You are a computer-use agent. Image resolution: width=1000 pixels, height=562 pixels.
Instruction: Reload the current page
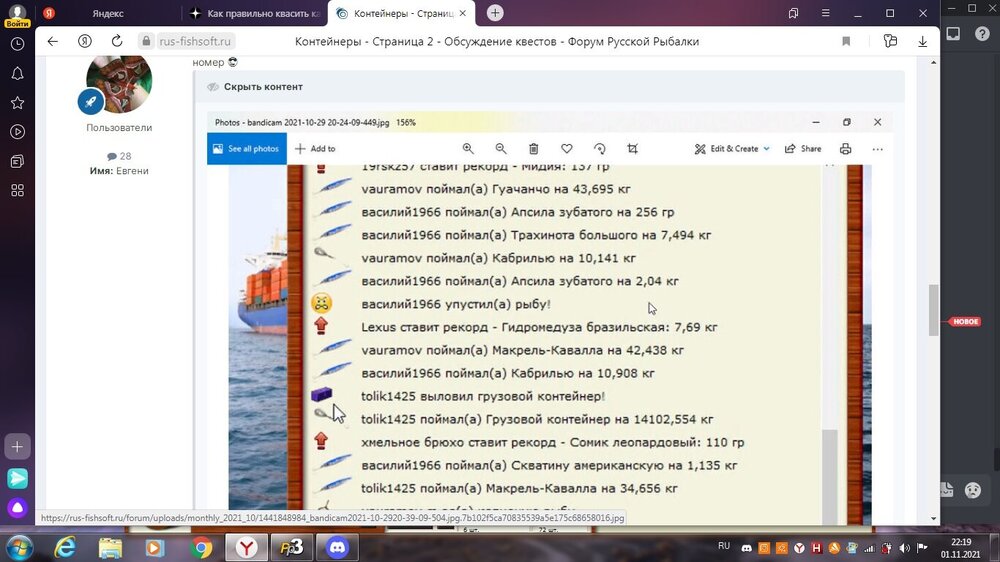coord(117,42)
